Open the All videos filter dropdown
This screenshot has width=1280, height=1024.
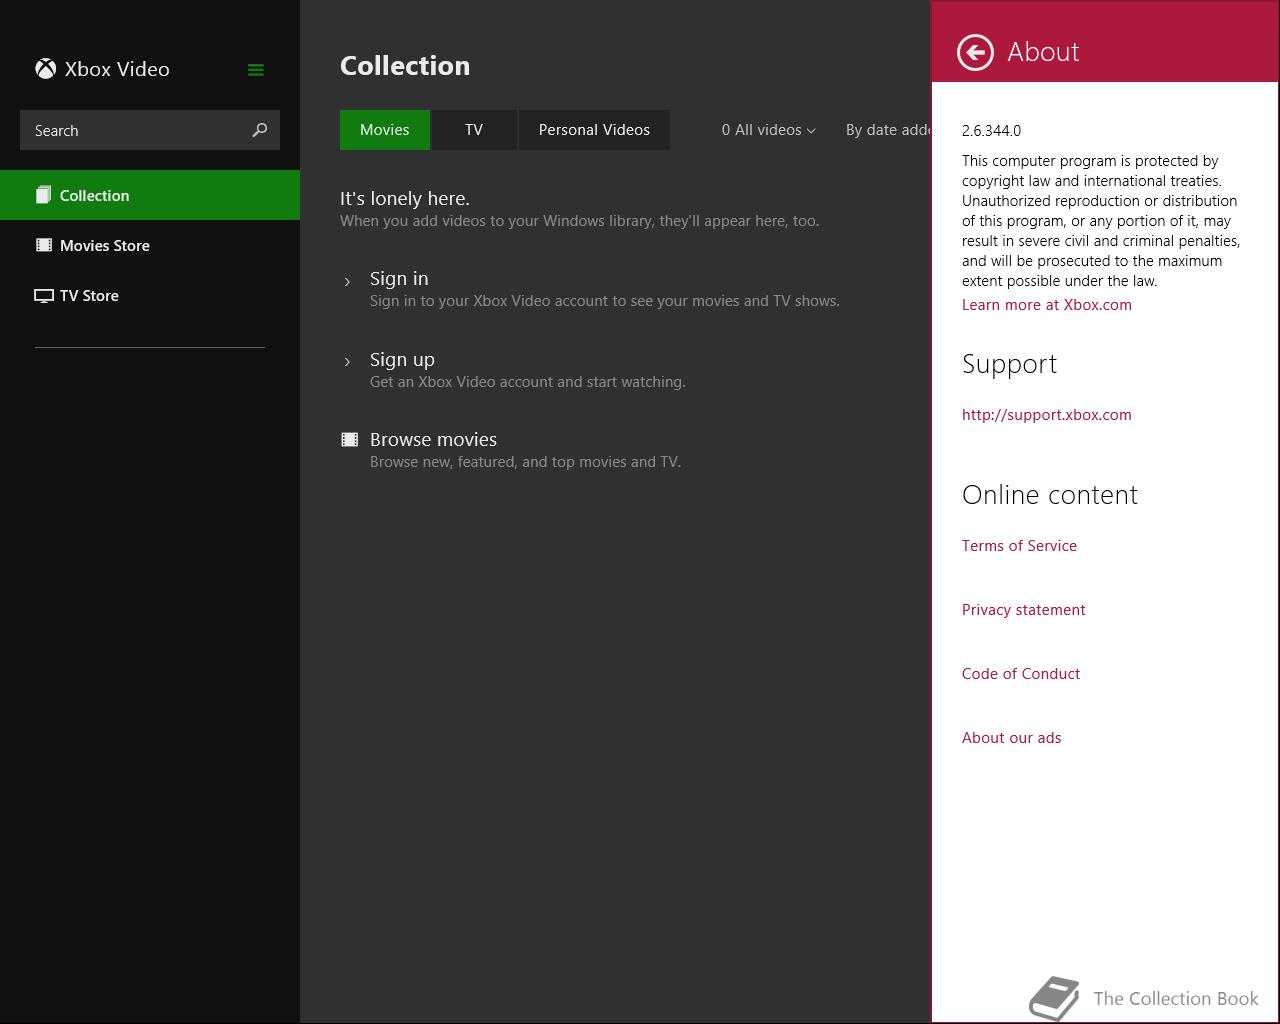(769, 130)
